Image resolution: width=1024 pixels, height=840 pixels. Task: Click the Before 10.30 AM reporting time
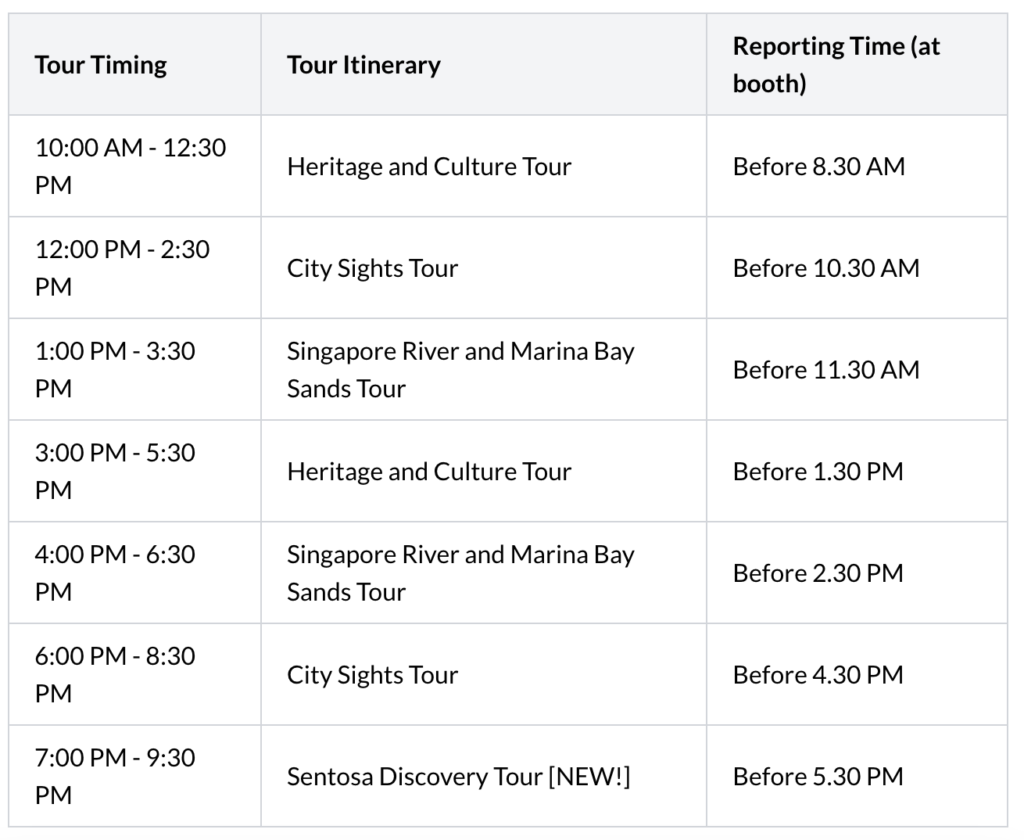(826, 268)
